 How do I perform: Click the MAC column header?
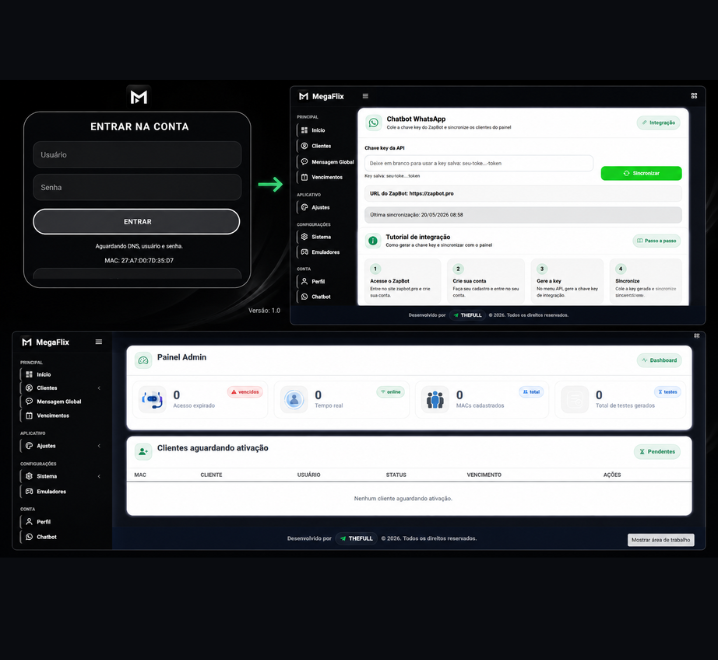click(140, 475)
